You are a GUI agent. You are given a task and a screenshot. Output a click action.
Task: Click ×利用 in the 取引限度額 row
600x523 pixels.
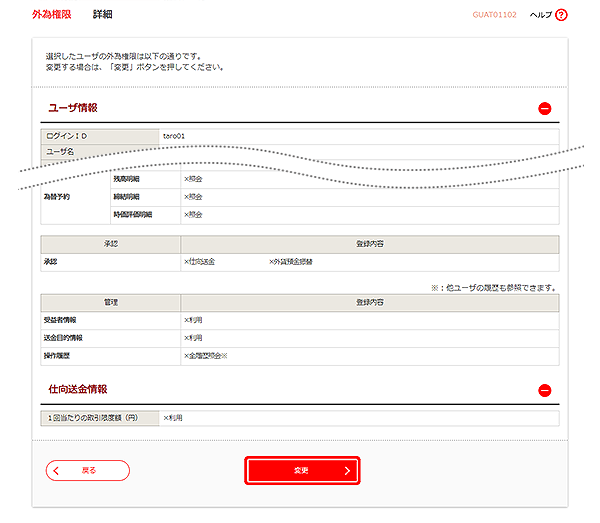click(173, 418)
